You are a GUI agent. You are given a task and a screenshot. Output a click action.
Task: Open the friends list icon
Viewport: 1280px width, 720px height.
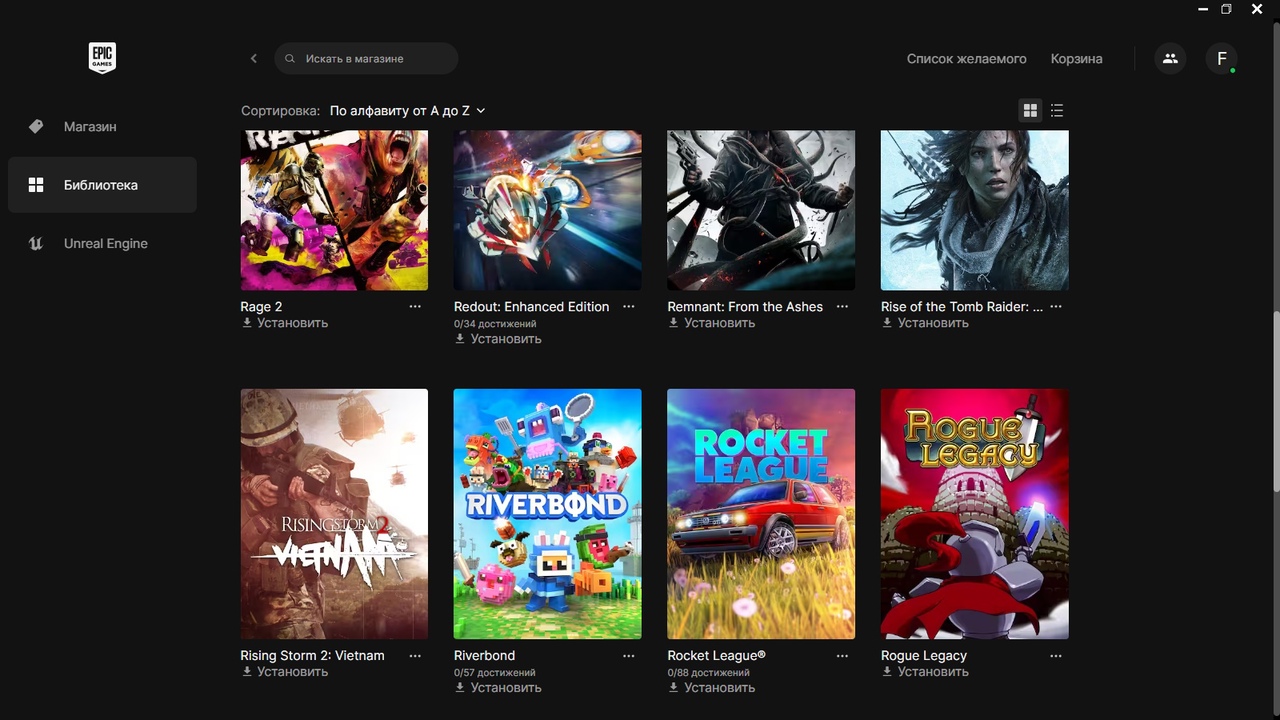1170,58
